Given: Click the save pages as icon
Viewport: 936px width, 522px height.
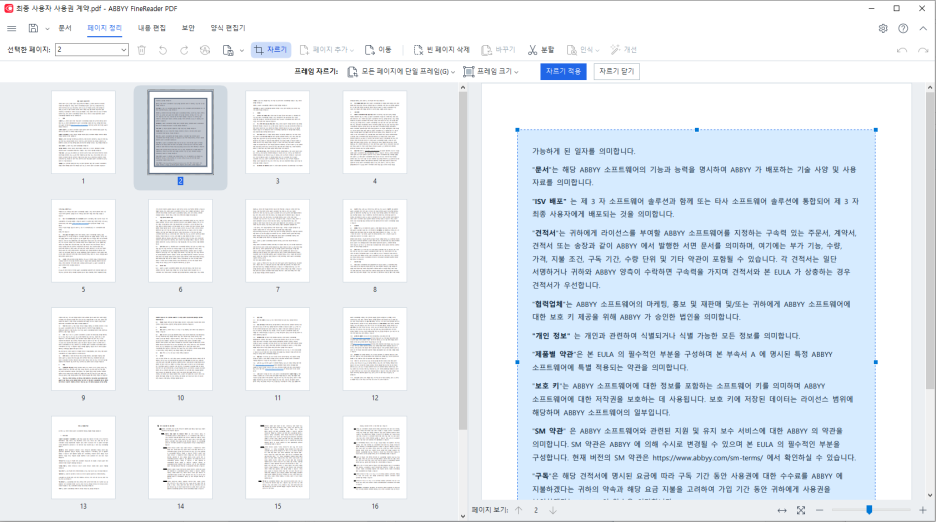Looking at the screenshot, I should tap(227, 50).
